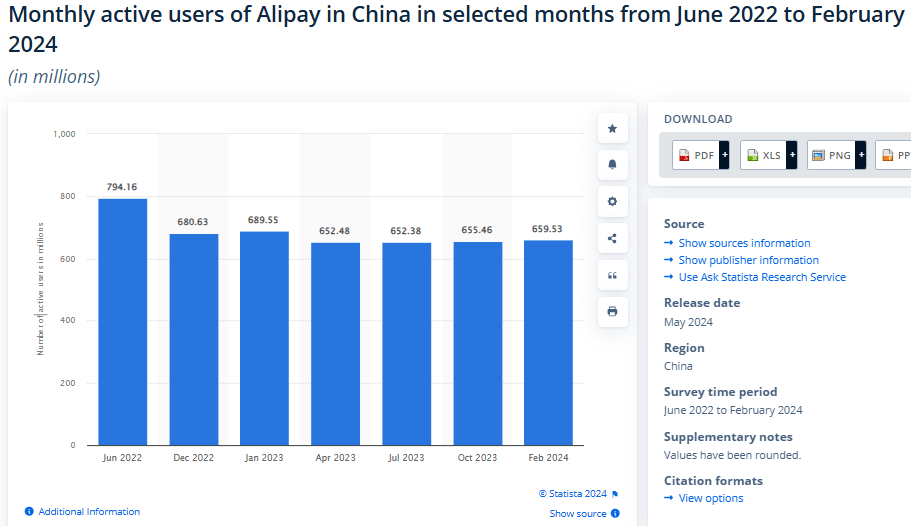Click arrow icon beside Show publisher information
911x526 pixels.
point(669,260)
